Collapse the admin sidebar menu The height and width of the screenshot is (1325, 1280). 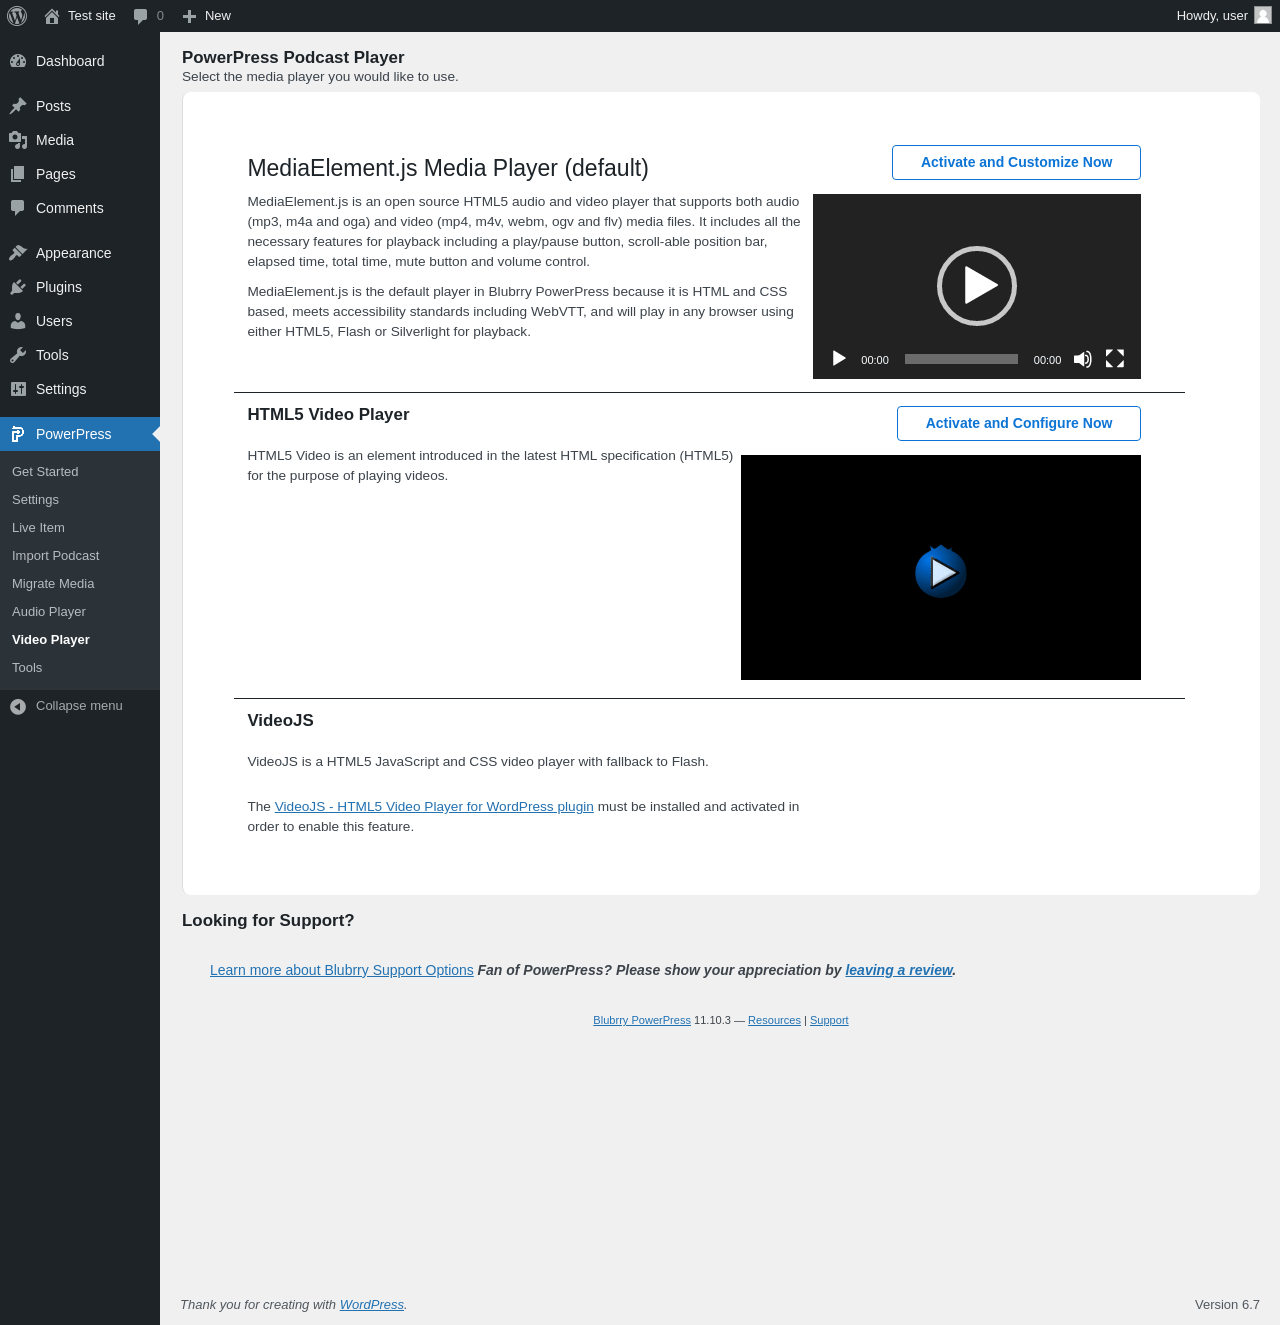click(80, 706)
